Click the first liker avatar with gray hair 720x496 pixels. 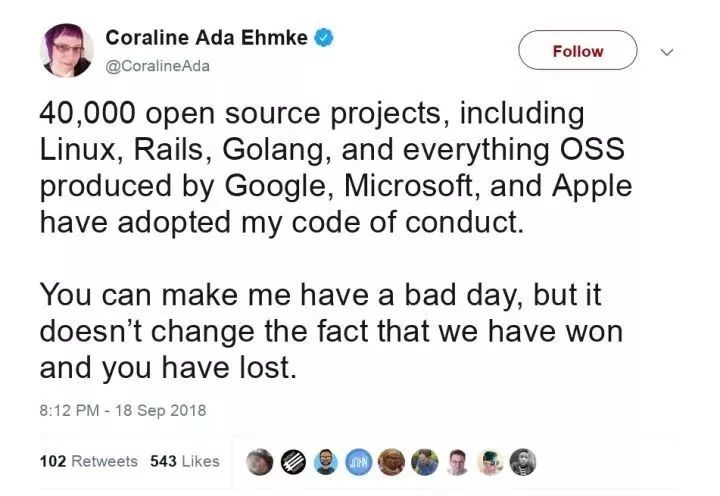pyautogui.click(x=261, y=461)
